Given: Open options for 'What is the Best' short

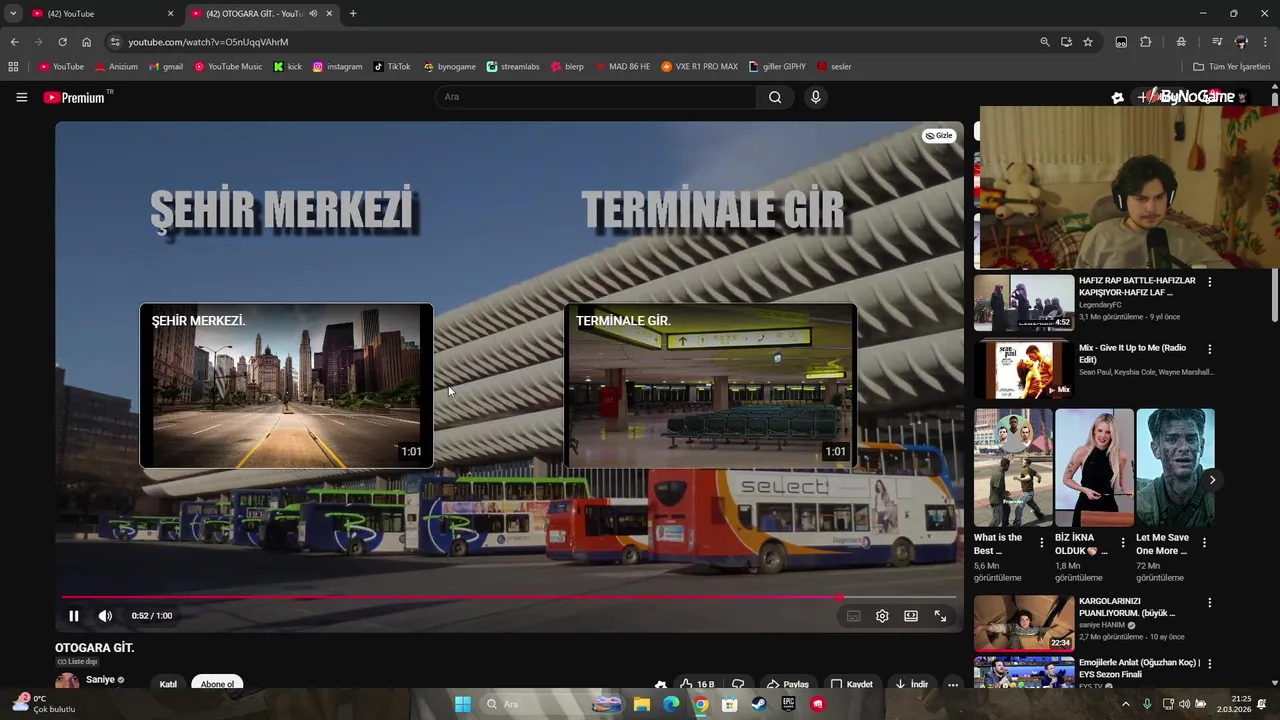Looking at the screenshot, I should pyautogui.click(x=1041, y=543).
